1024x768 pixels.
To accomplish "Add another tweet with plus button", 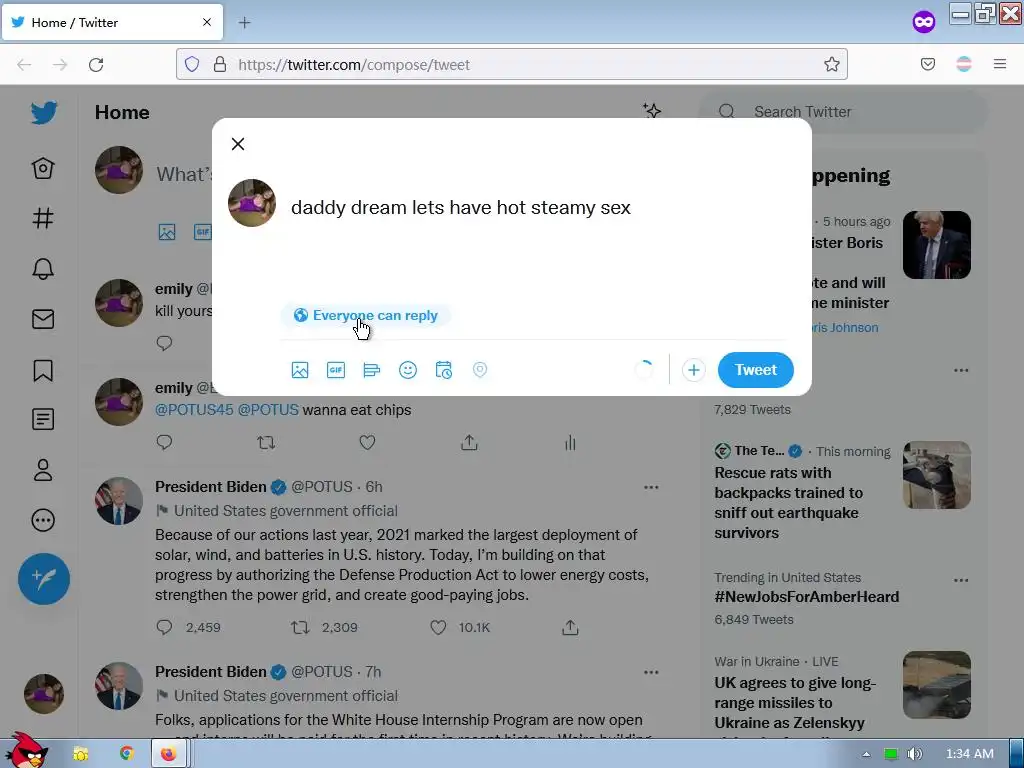I will pos(694,370).
